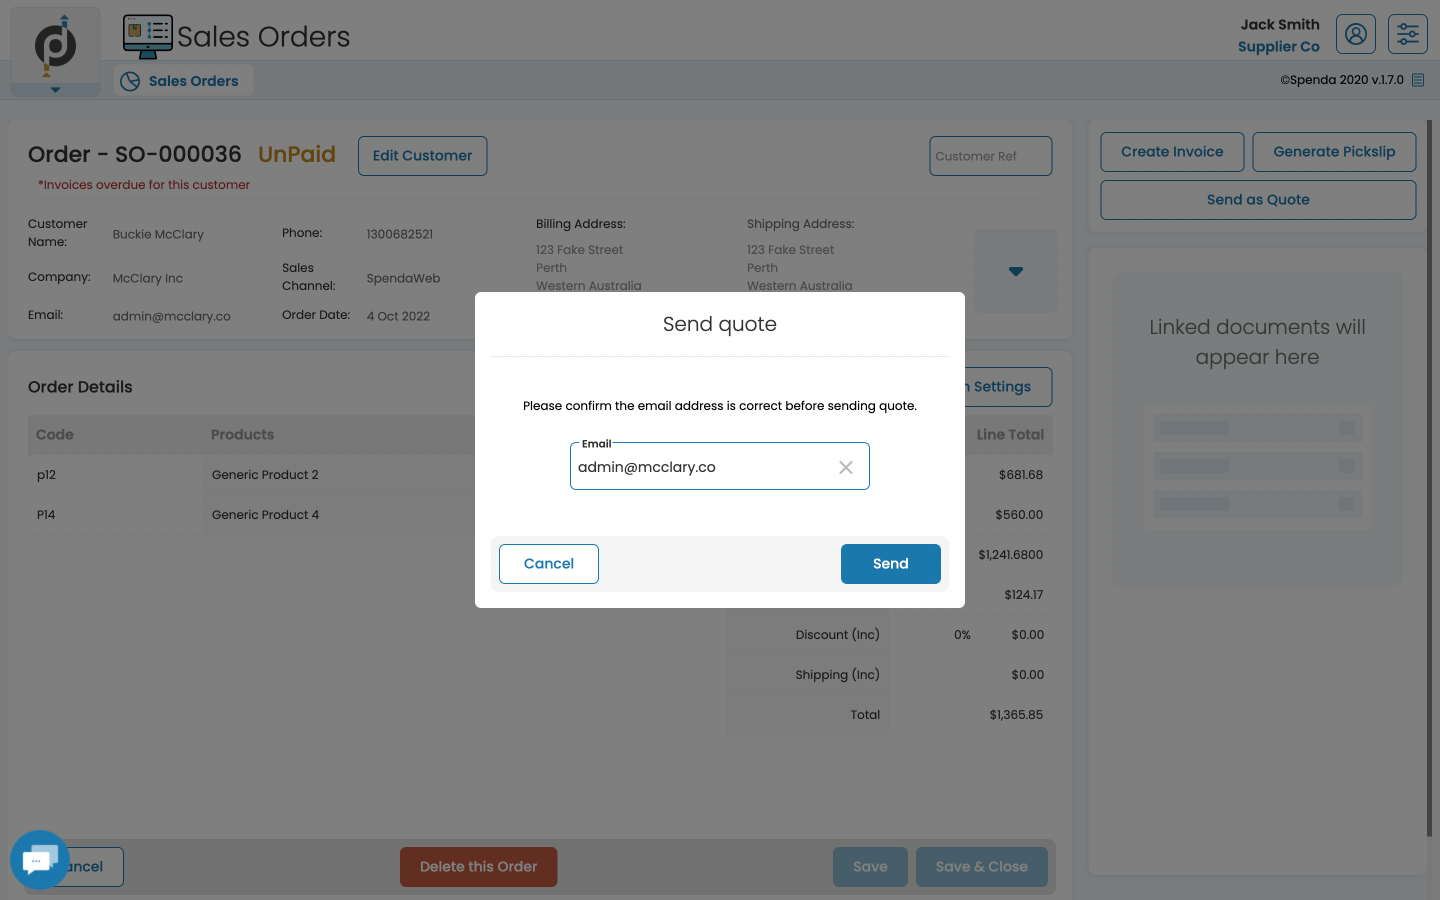Expand the customer address details arrow
The width and height of the screenshot is (1440, 900).
pyautogui.click(x=1016, y=271)
